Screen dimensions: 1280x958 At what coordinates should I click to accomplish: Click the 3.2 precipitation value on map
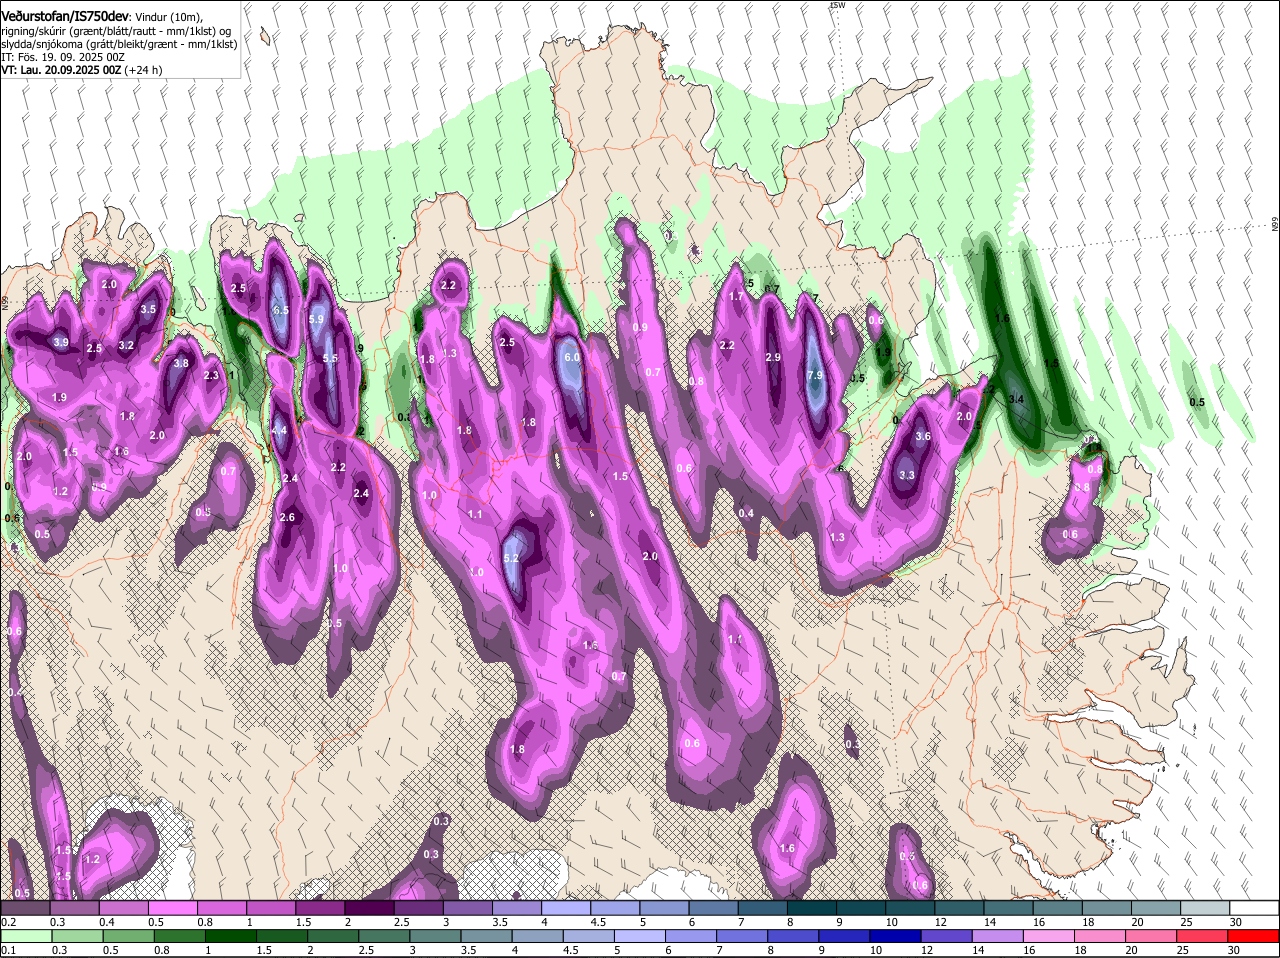[126, 345]
